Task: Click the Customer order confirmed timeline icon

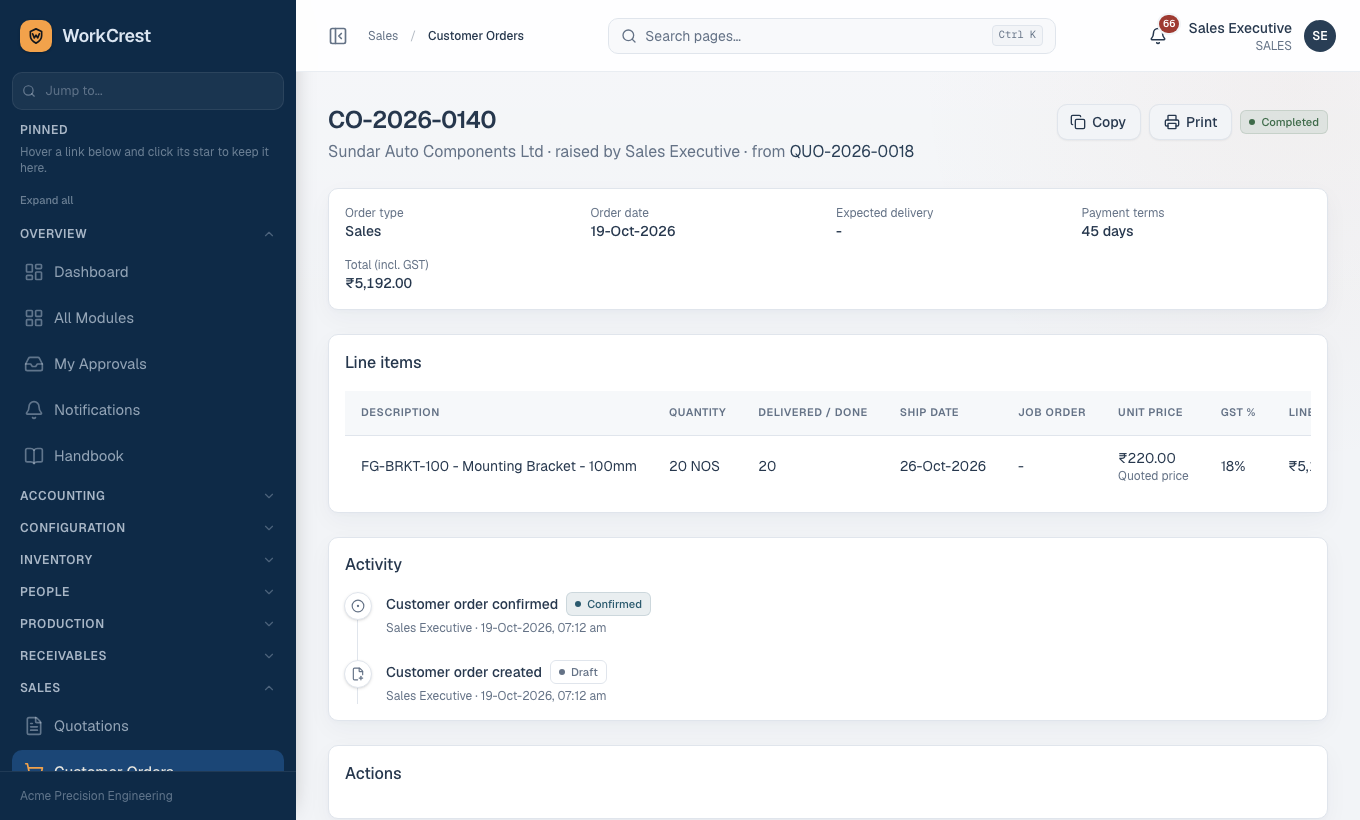Action: click(x=358, y=605)
